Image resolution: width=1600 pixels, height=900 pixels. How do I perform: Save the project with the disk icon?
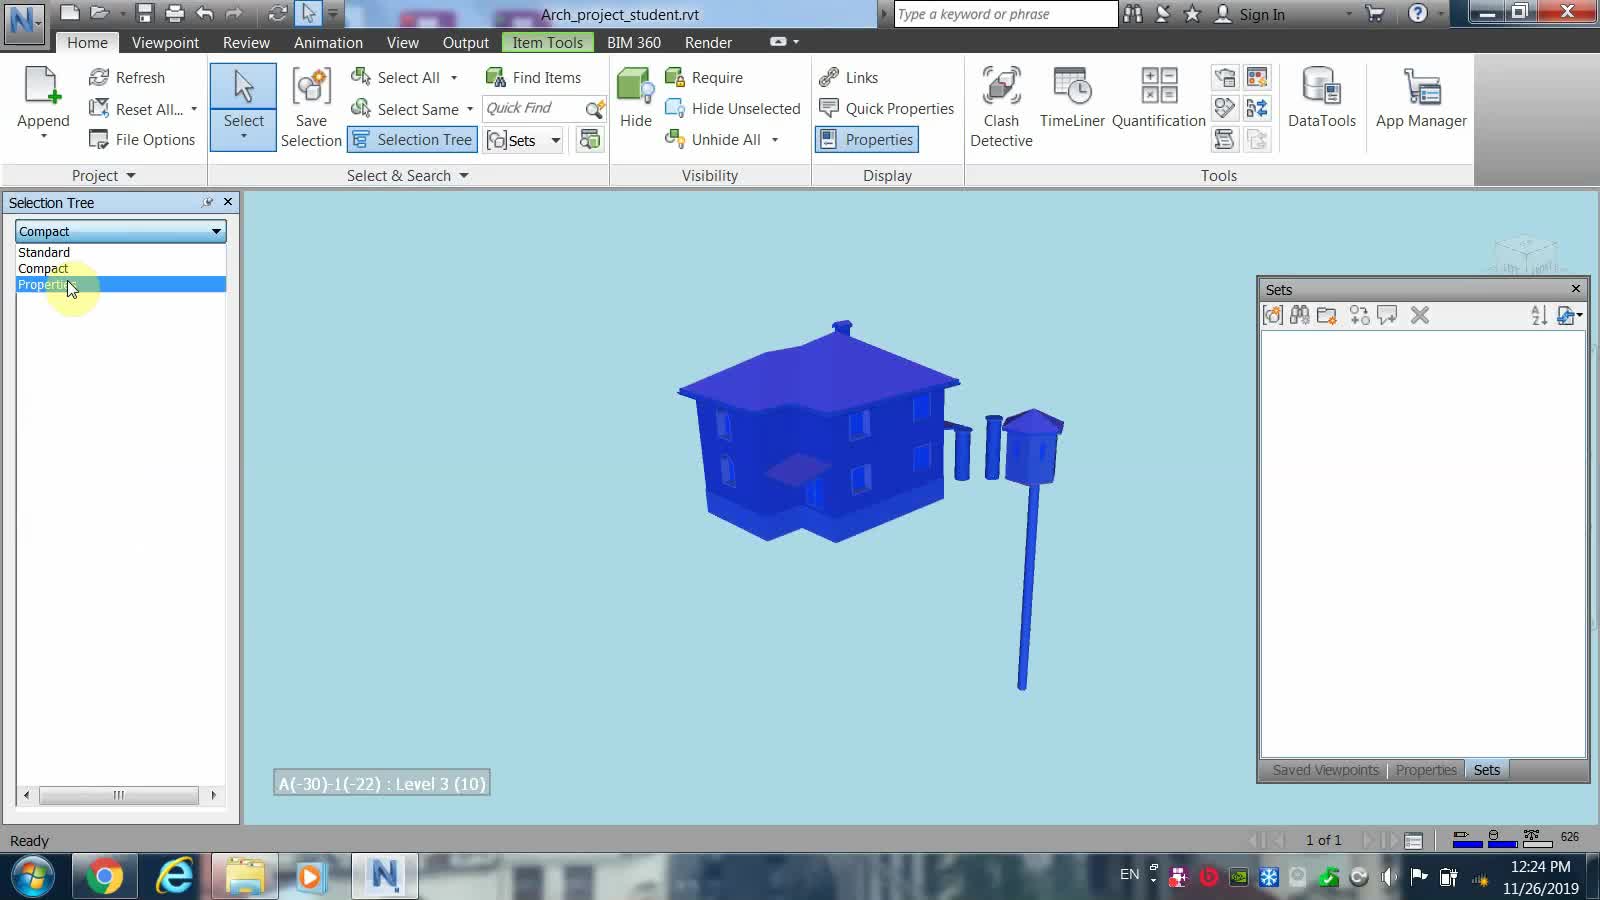point(145,13)
